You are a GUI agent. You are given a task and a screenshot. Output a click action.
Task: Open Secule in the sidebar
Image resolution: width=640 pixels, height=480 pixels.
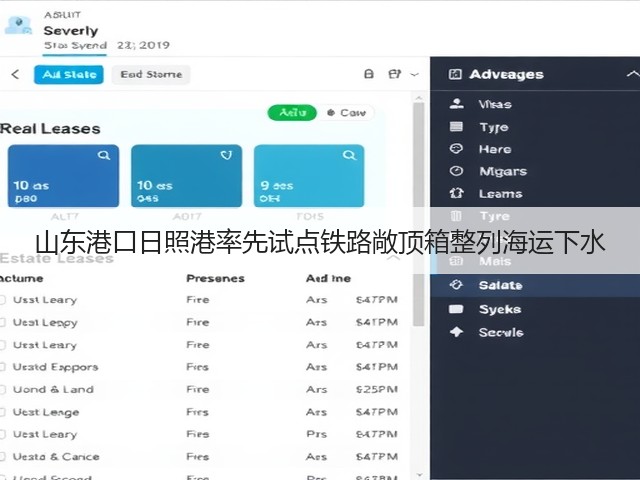tap(501, 333)
